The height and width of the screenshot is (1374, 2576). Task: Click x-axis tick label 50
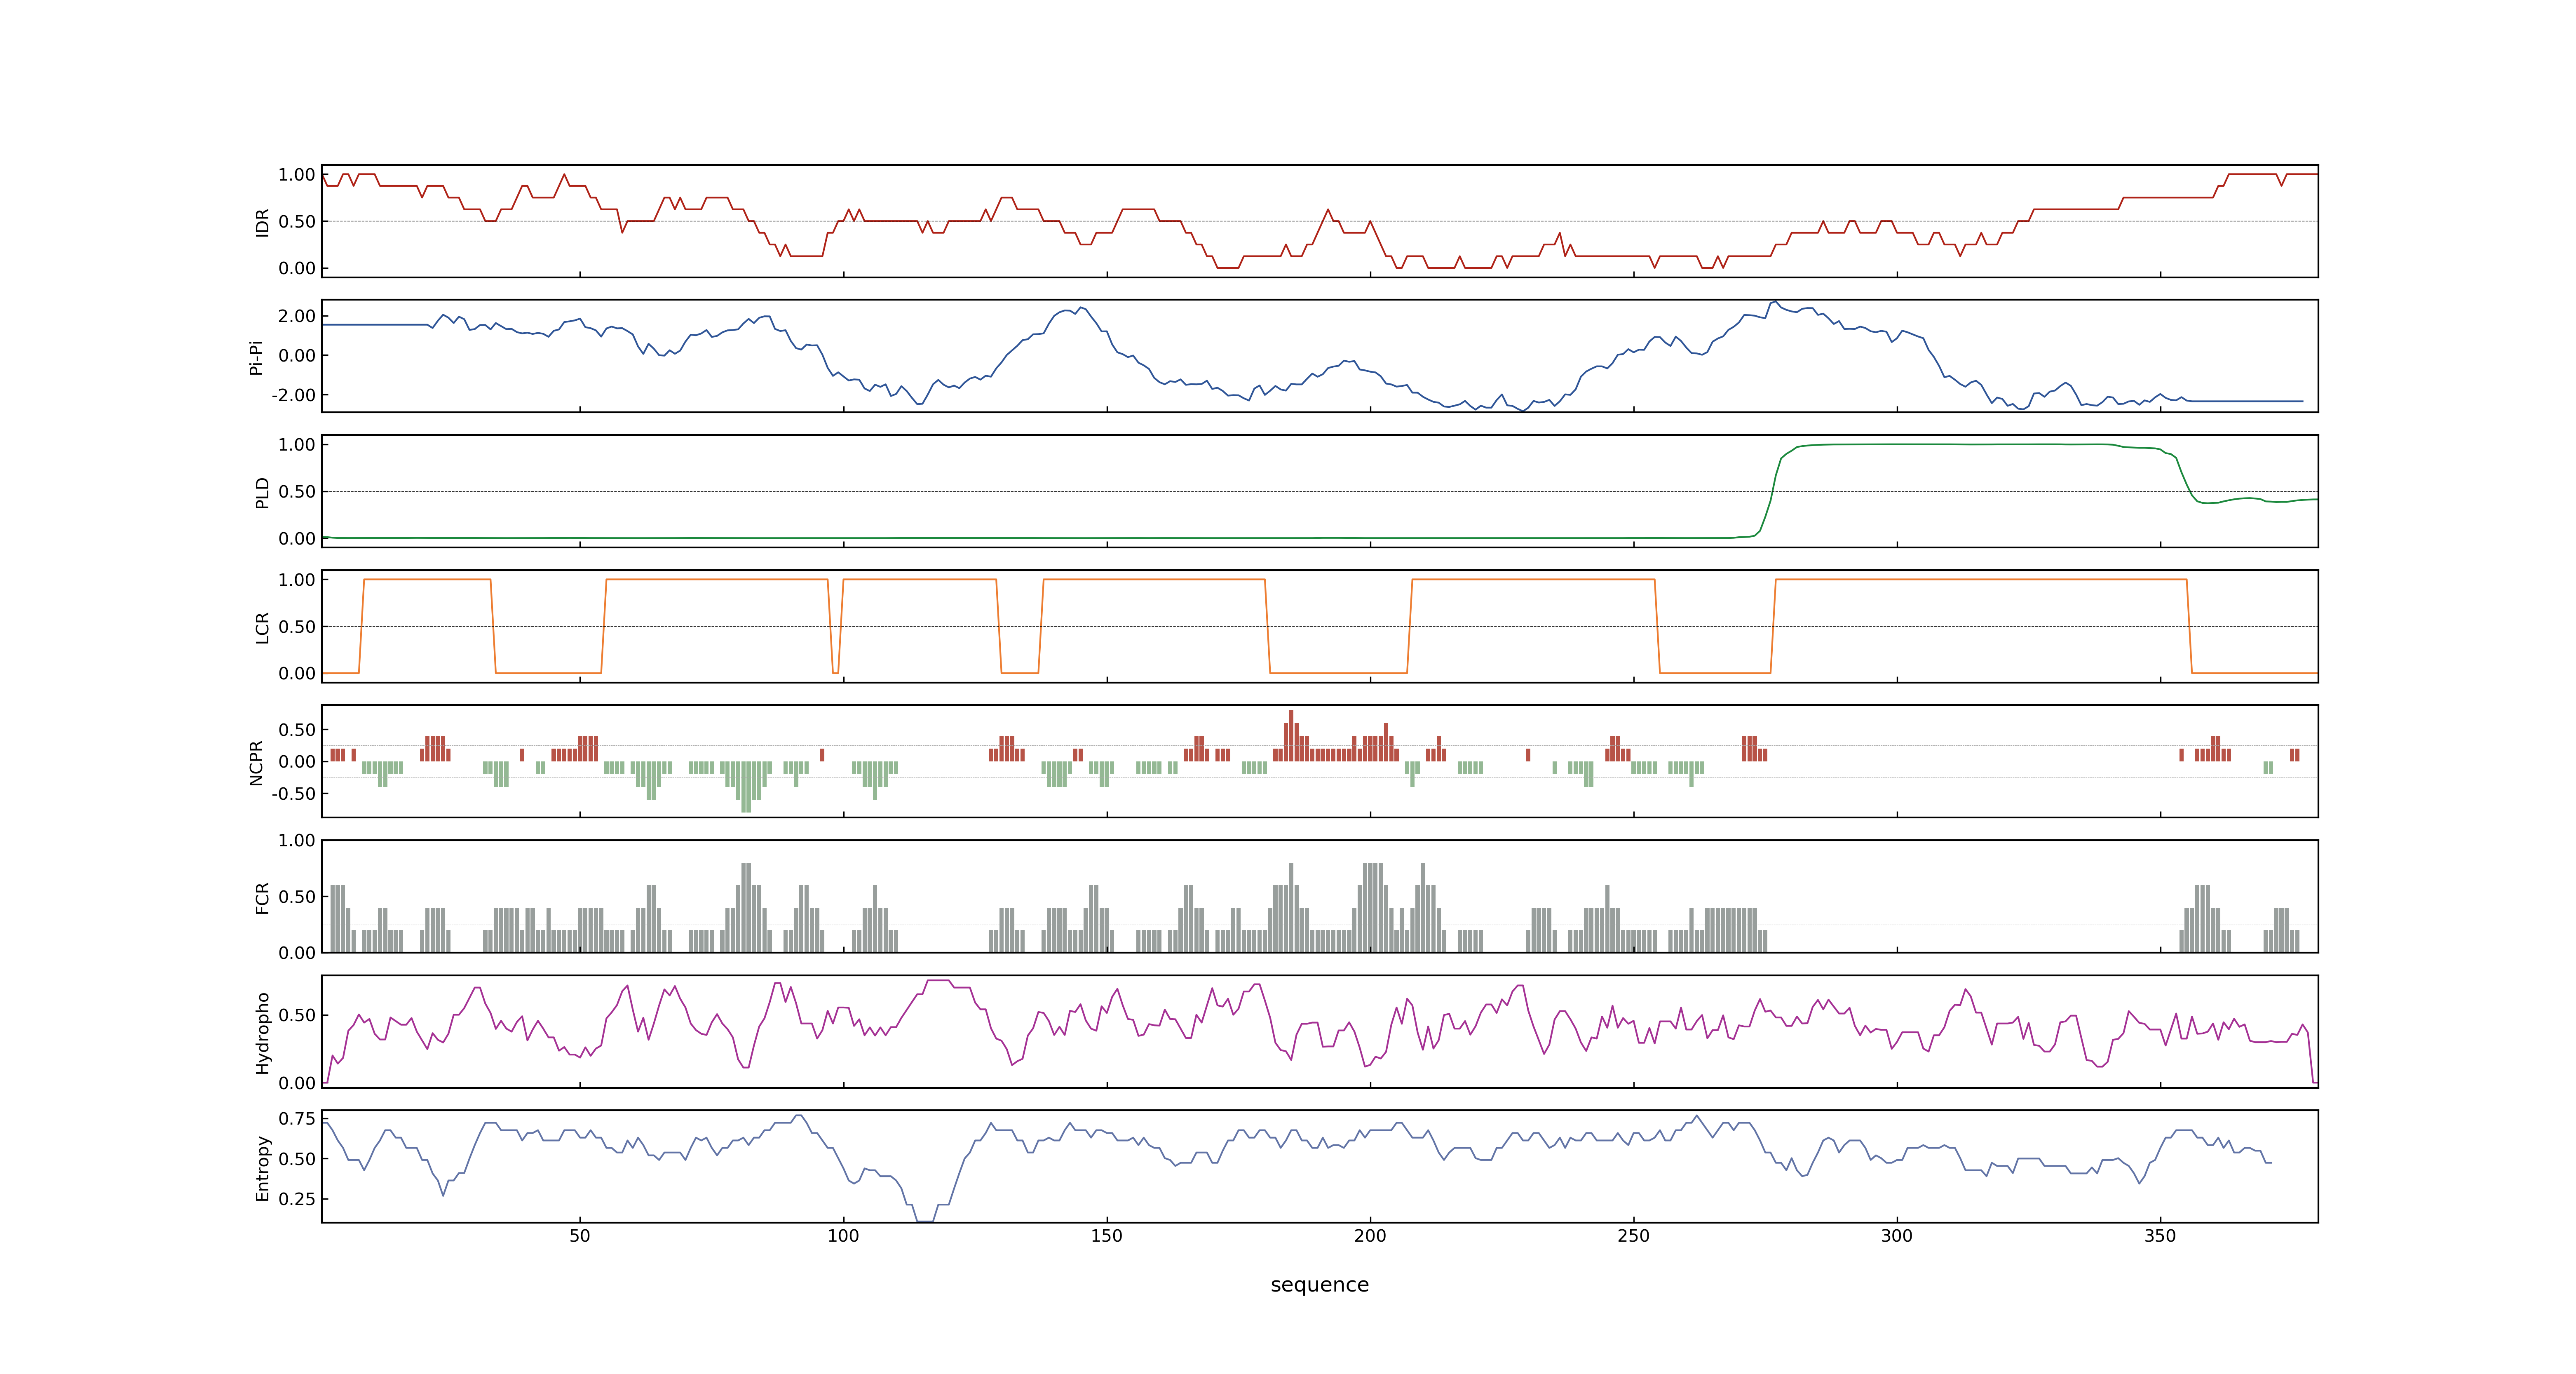click(x=580, y=1236)
